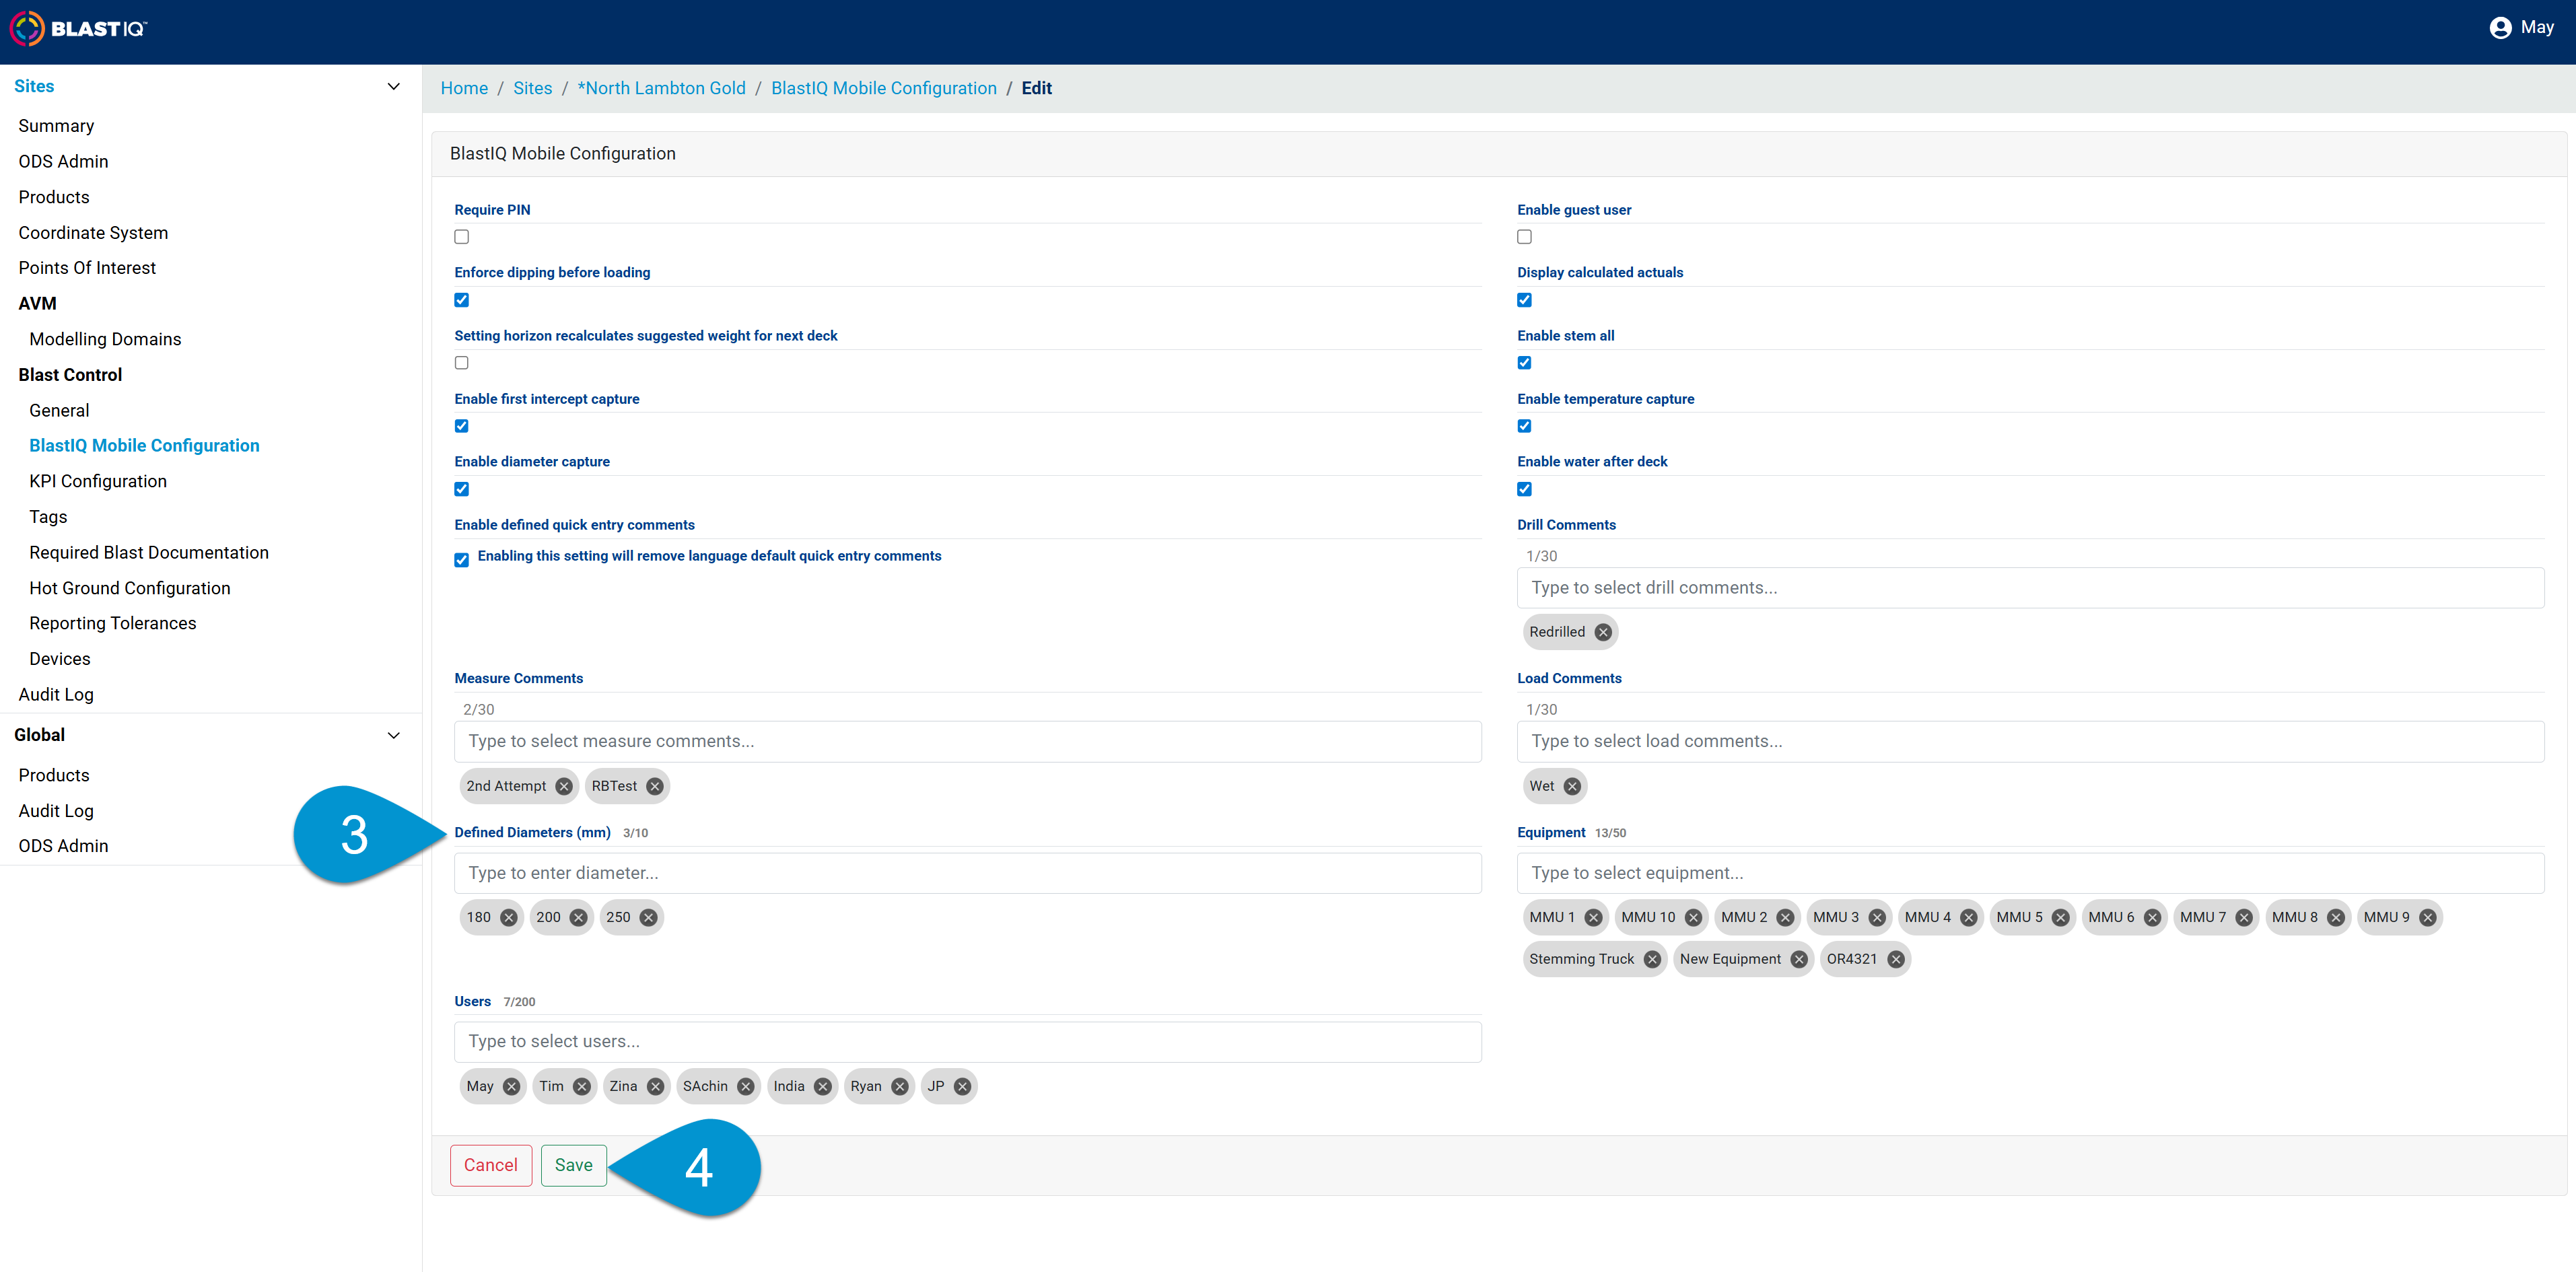This screenshot has width=2576, height=1272.
Task: Remove user SAchin from users list
Action: pyautogui.click(x=746, y=1086)
